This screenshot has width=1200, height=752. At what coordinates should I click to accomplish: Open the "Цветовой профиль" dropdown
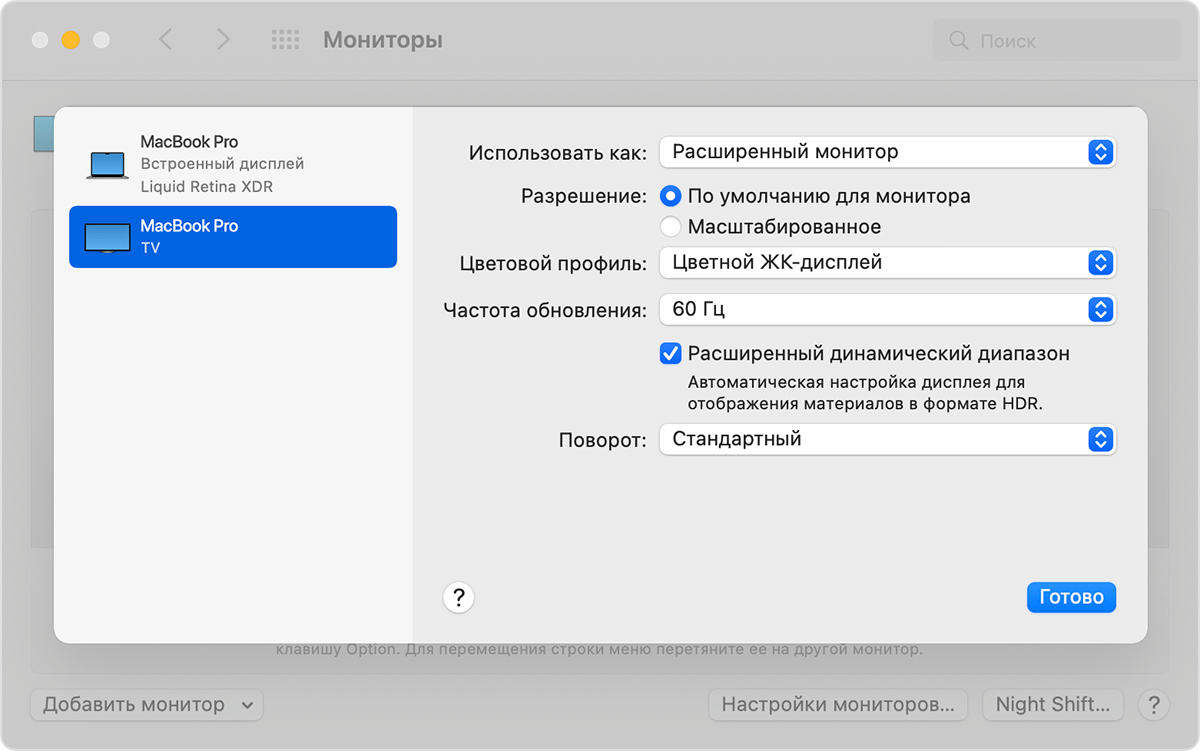(887, 263)
